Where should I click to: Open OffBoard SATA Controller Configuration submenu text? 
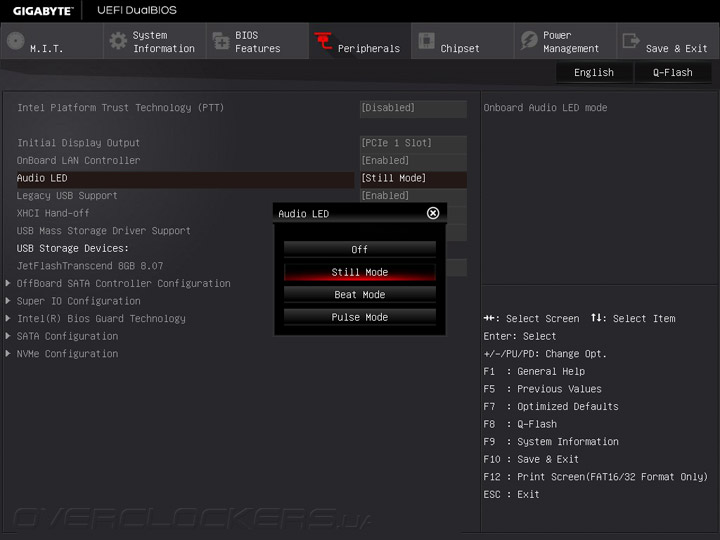click(x=124, y=283)
